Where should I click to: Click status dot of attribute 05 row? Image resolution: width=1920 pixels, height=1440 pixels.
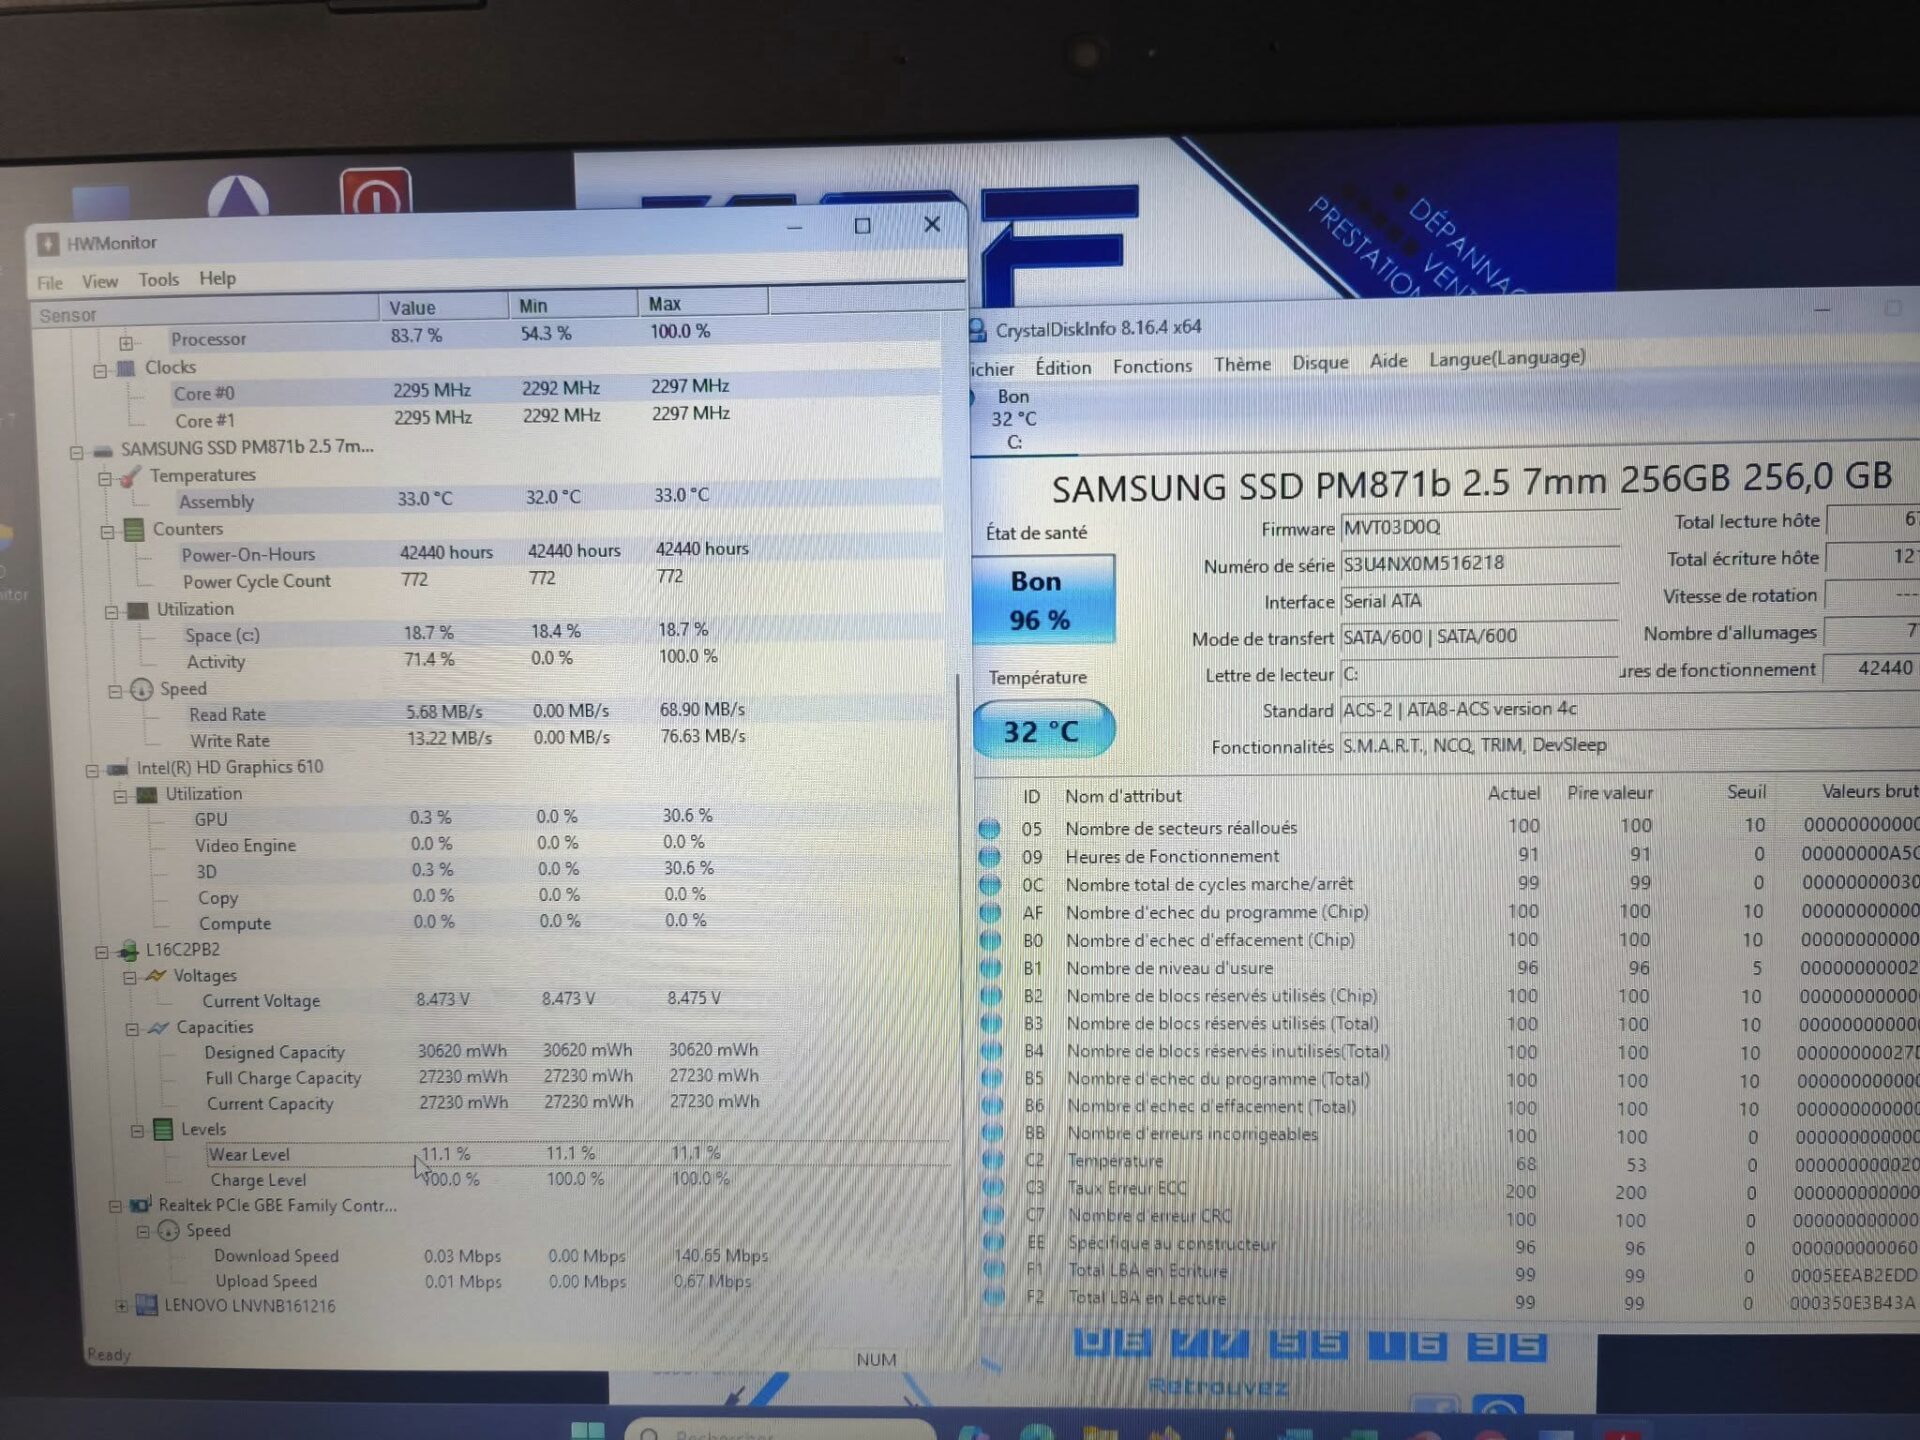pyautogui.click(x=989, y=829)
